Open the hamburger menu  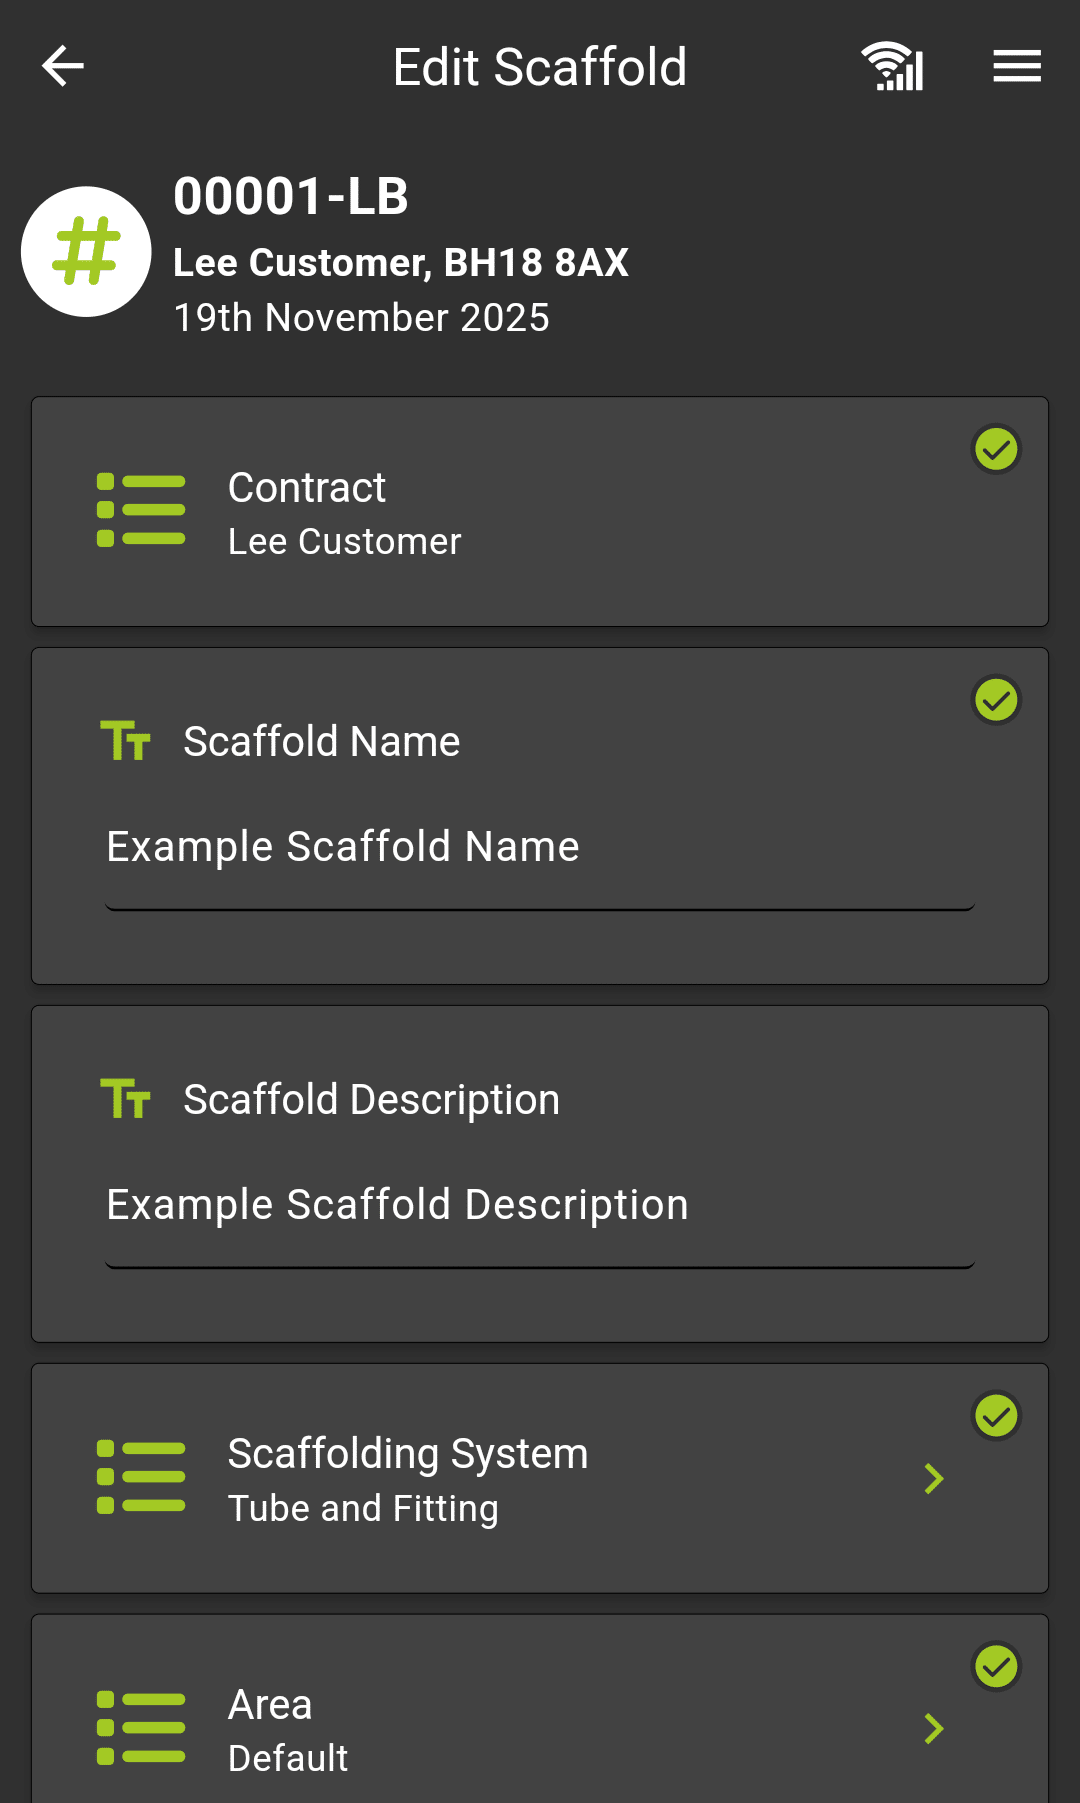pos(1017,67)
